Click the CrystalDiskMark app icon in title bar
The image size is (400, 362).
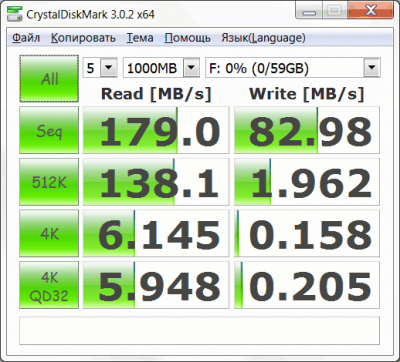click(x=14, y=14)
